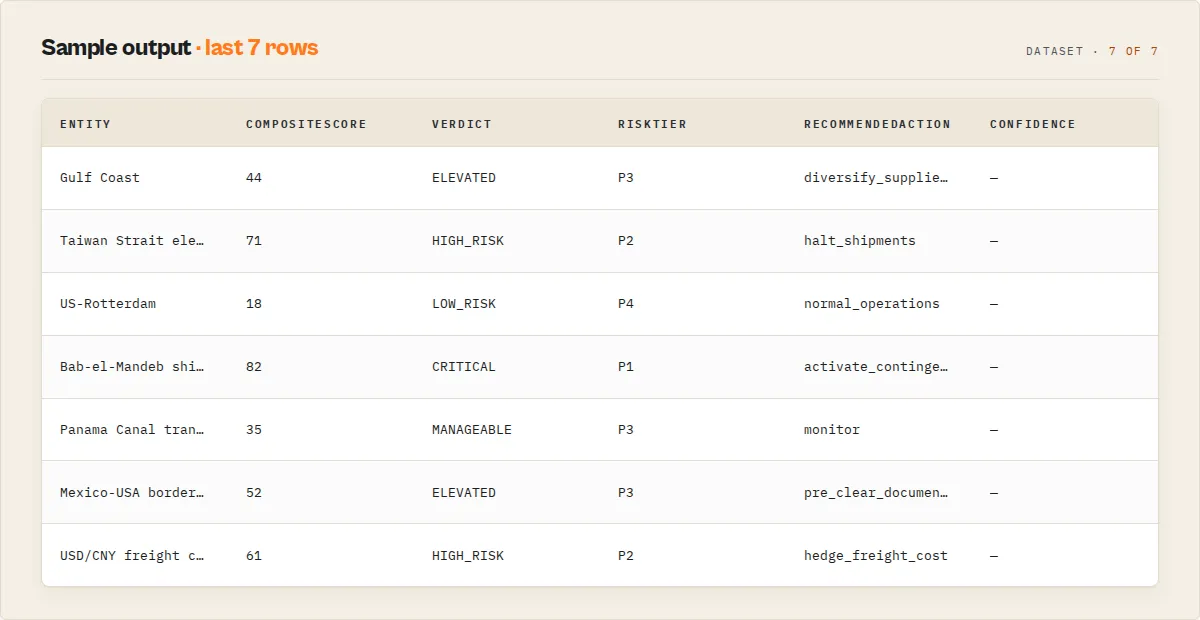This screenshot has height=620, width=1200.
Task: Click the CONFIDENCE column header
Action: pyautogui.click(x=1033, y=124)
